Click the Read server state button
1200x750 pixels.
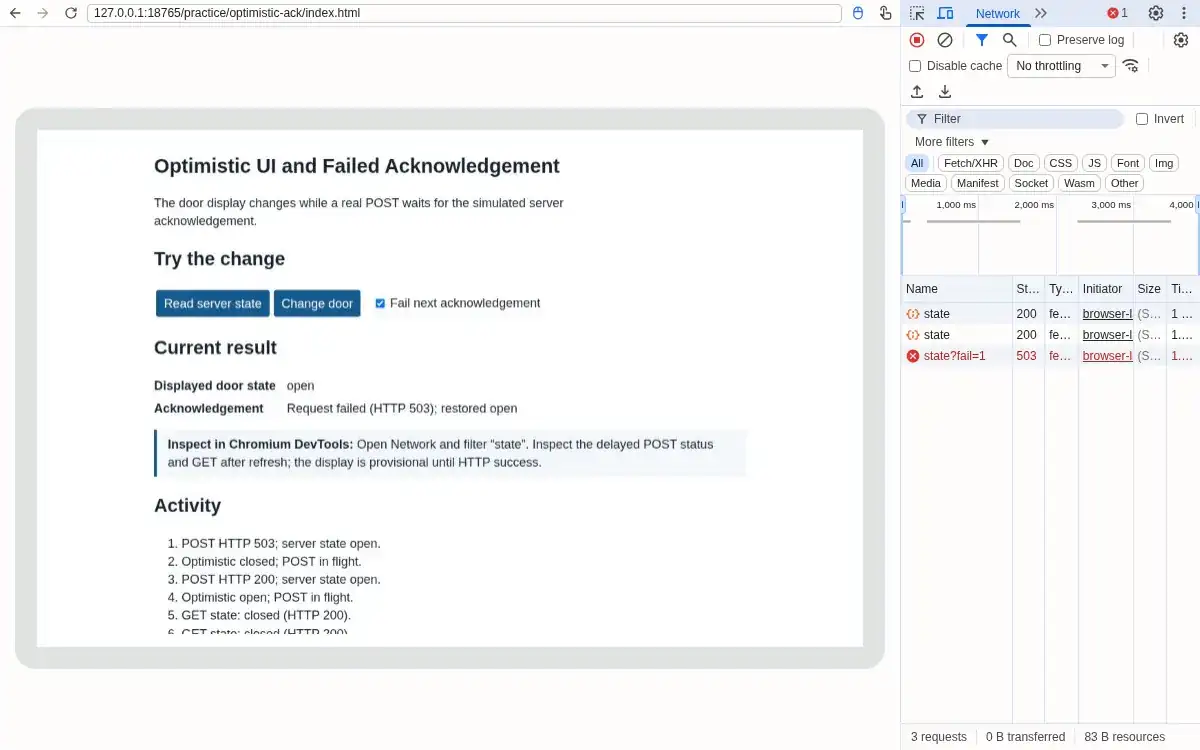click(x=213, y=303)
